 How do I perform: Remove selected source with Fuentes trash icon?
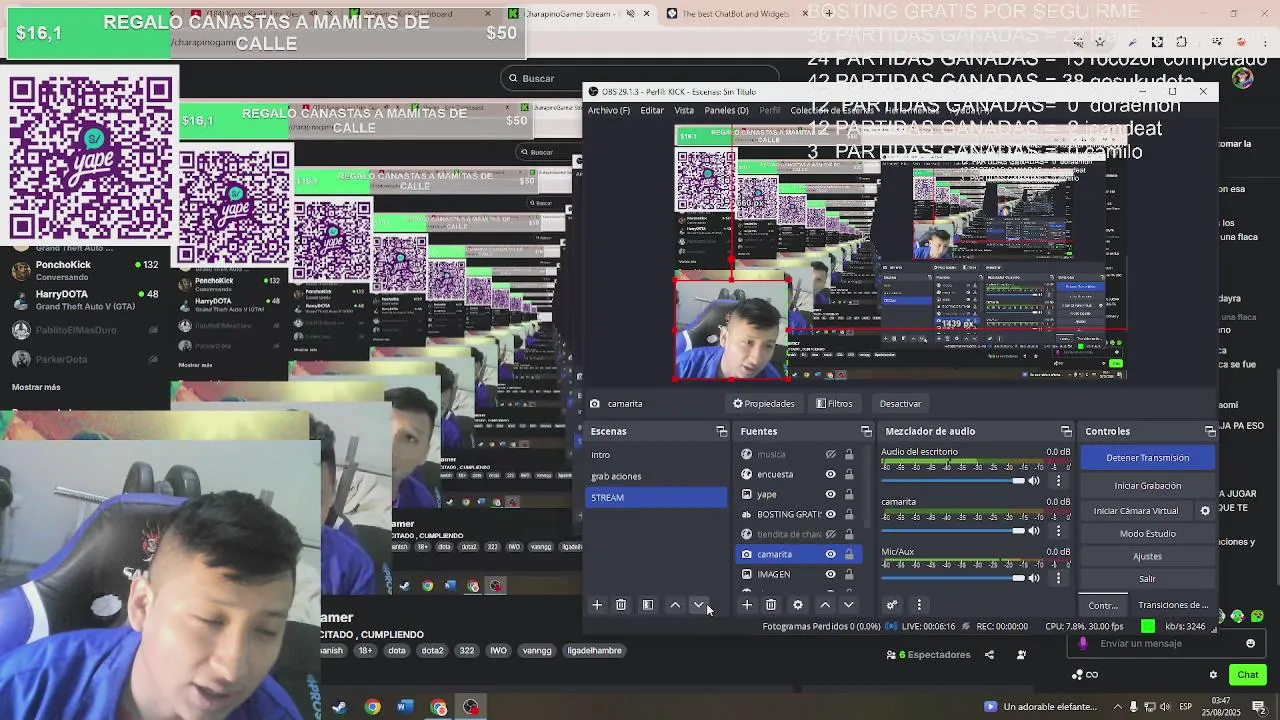(771, 605)
